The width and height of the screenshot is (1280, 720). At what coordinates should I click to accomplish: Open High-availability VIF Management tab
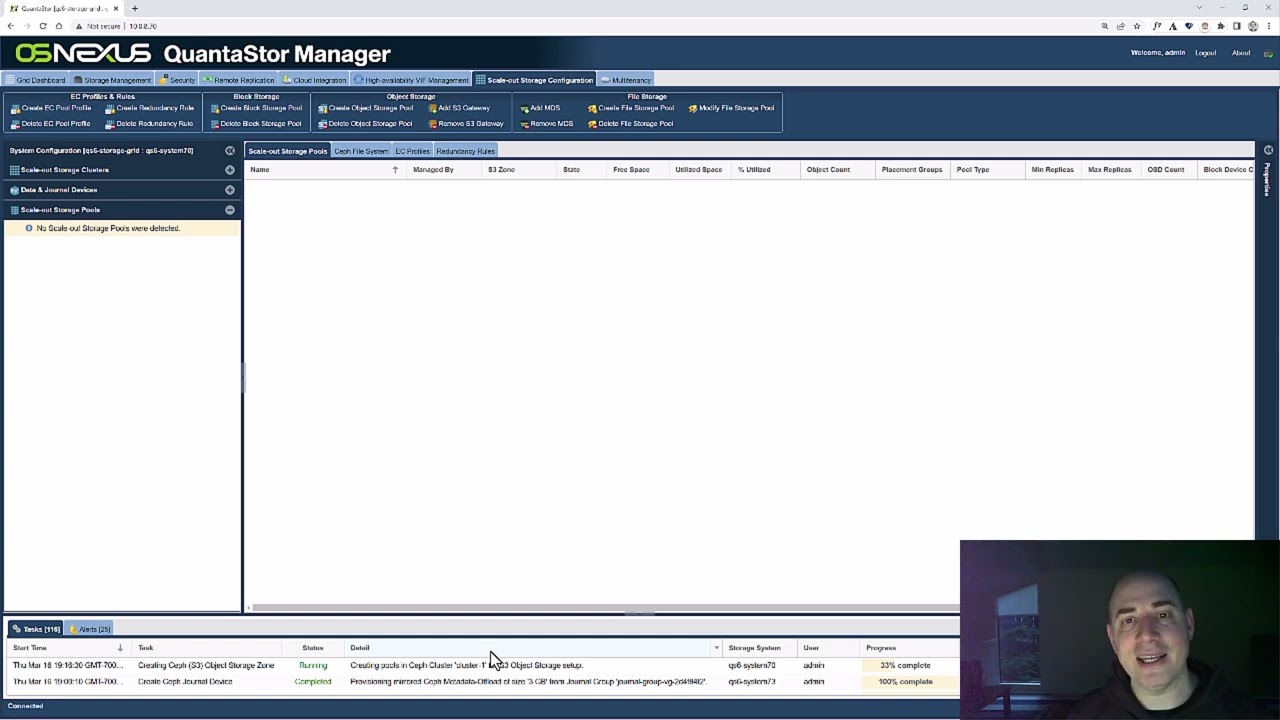point(411,80)
